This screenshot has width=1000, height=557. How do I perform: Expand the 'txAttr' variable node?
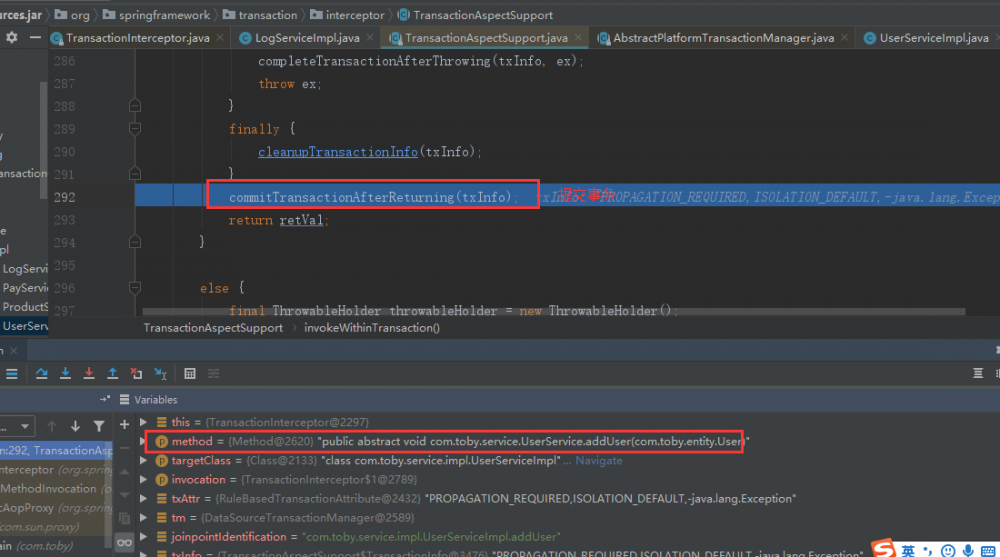[143, 498]
